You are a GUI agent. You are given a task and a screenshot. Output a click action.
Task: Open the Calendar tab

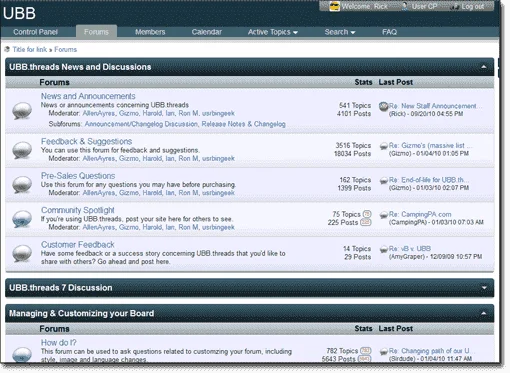click(x=206, y=32)
